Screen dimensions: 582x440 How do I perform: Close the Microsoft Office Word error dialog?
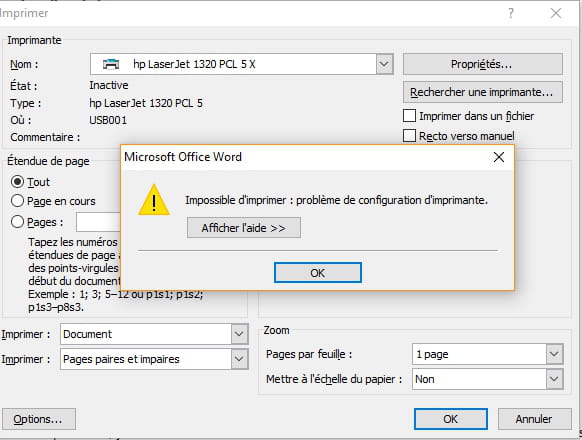(499, 157)
